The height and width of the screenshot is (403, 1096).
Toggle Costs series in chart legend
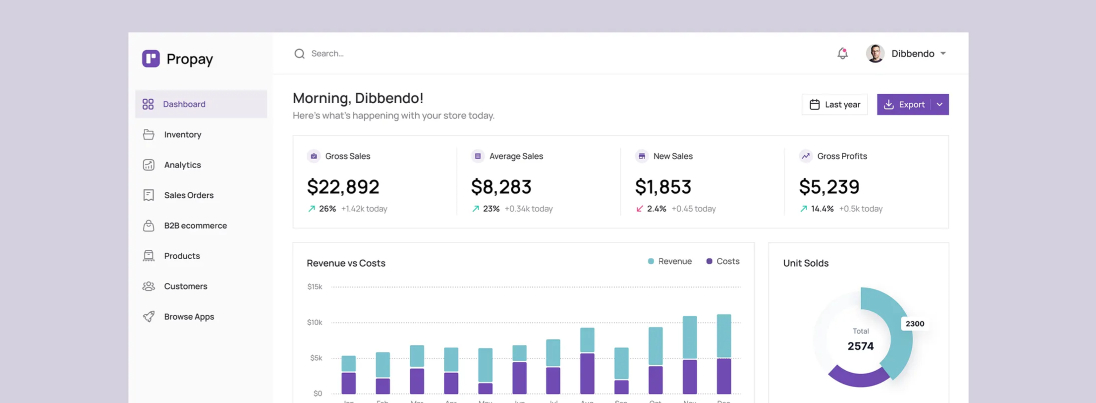(722, 261)
